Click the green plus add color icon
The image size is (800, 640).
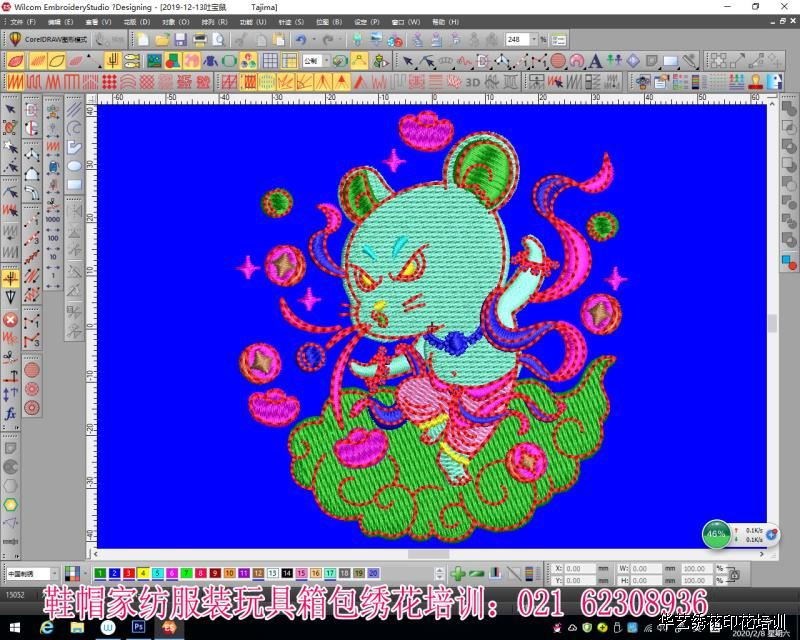point(457,574)
